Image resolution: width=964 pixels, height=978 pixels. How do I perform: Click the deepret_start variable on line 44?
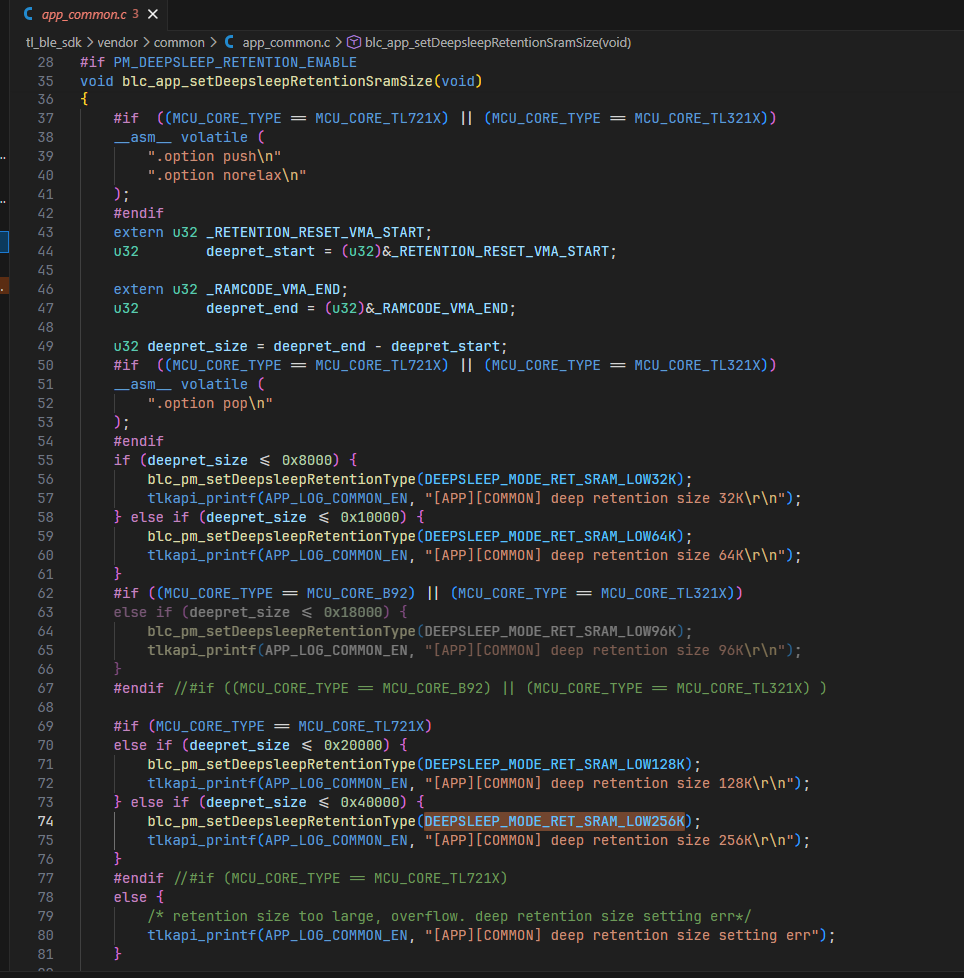click(x=260, y=251)
